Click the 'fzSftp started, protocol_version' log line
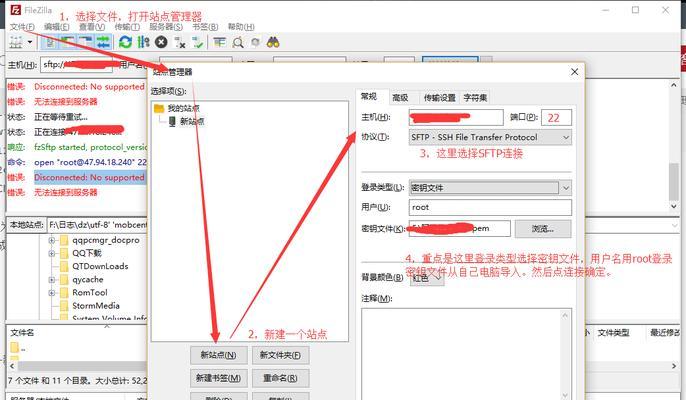The width and height of the screenshot is (686, 400). [x=90, y=147]
